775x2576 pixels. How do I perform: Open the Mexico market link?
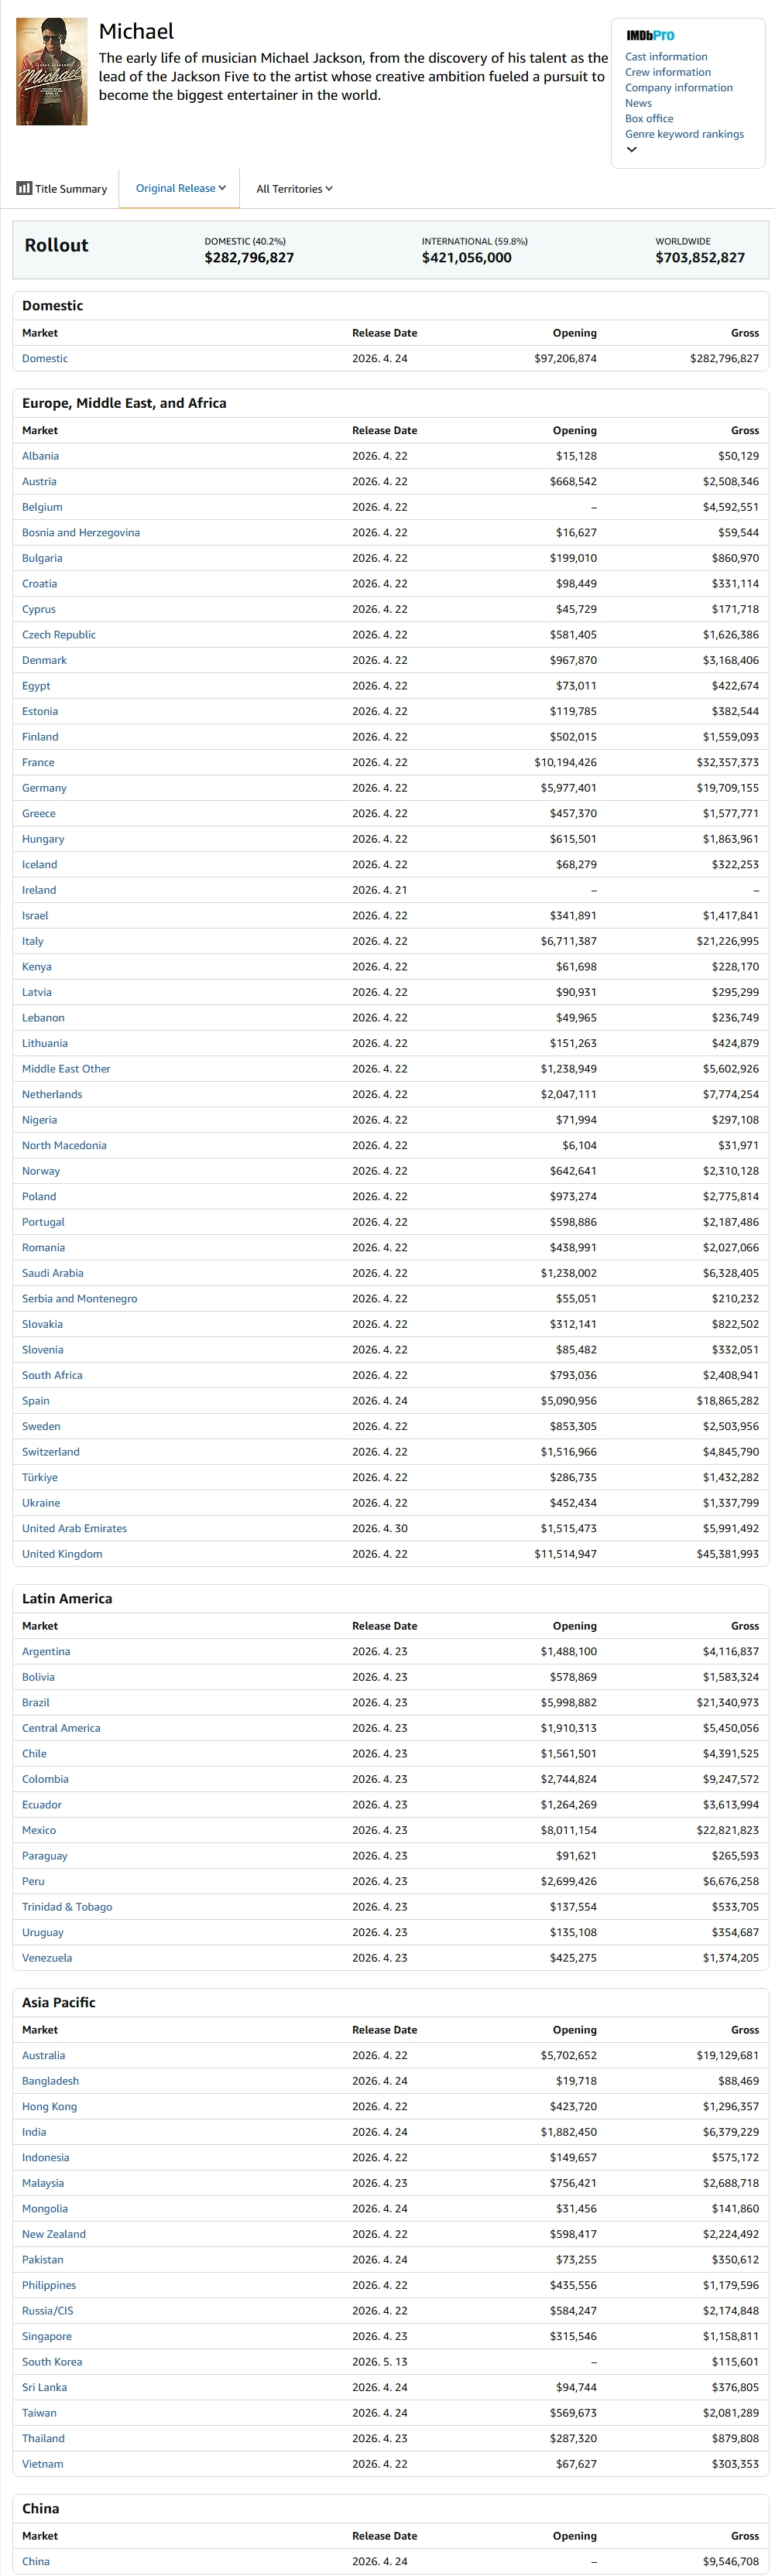tap(39, 1830)
